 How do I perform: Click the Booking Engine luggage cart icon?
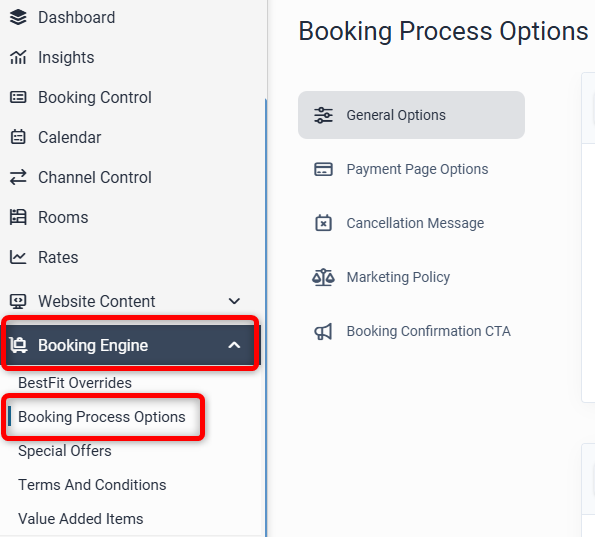point(18,345)
